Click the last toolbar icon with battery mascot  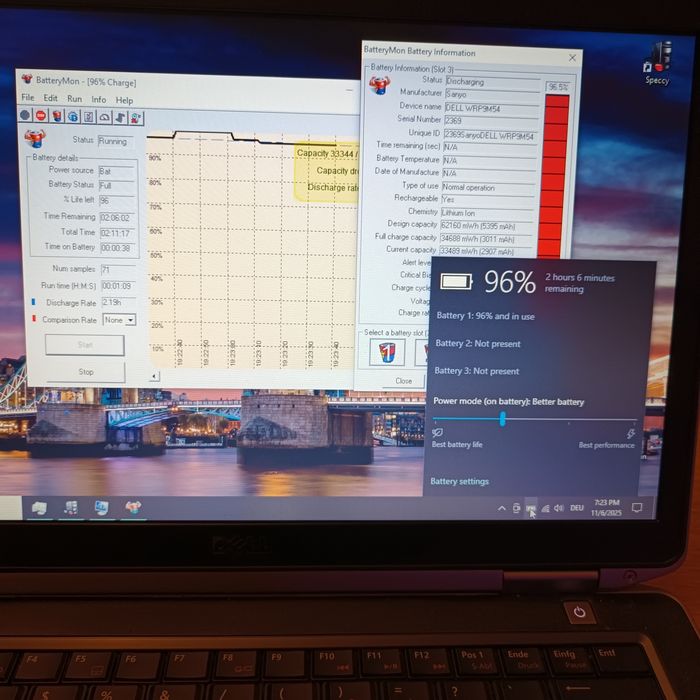(136, 119)
